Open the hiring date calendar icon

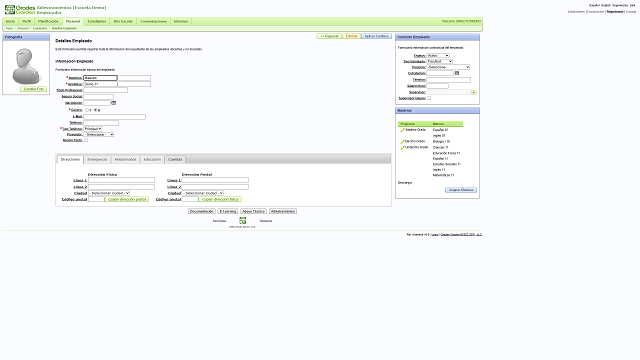[457, 73]
